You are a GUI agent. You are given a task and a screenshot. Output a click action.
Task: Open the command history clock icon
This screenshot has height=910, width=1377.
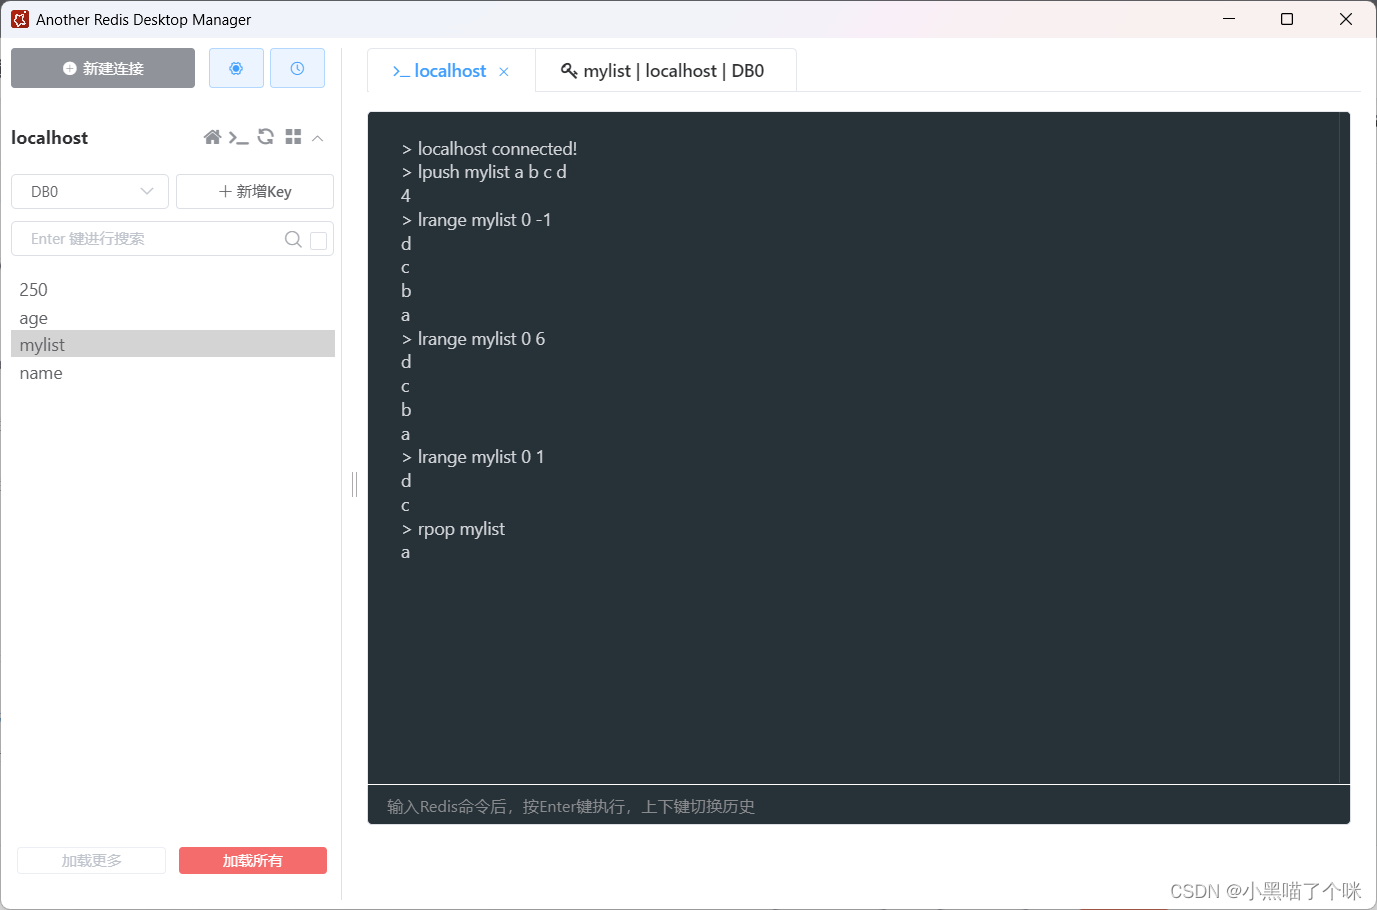[297, 67]
